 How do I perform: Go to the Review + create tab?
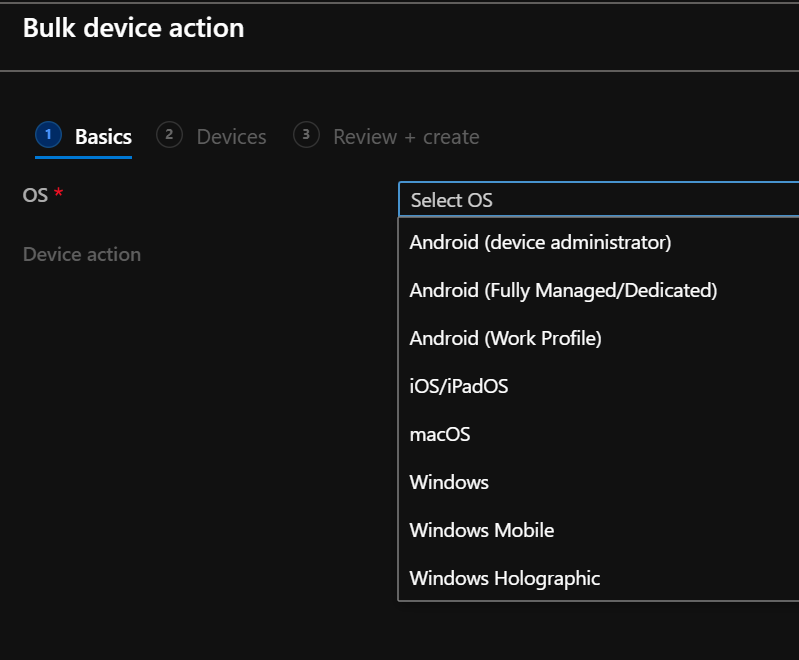click(x=405, y=137)
